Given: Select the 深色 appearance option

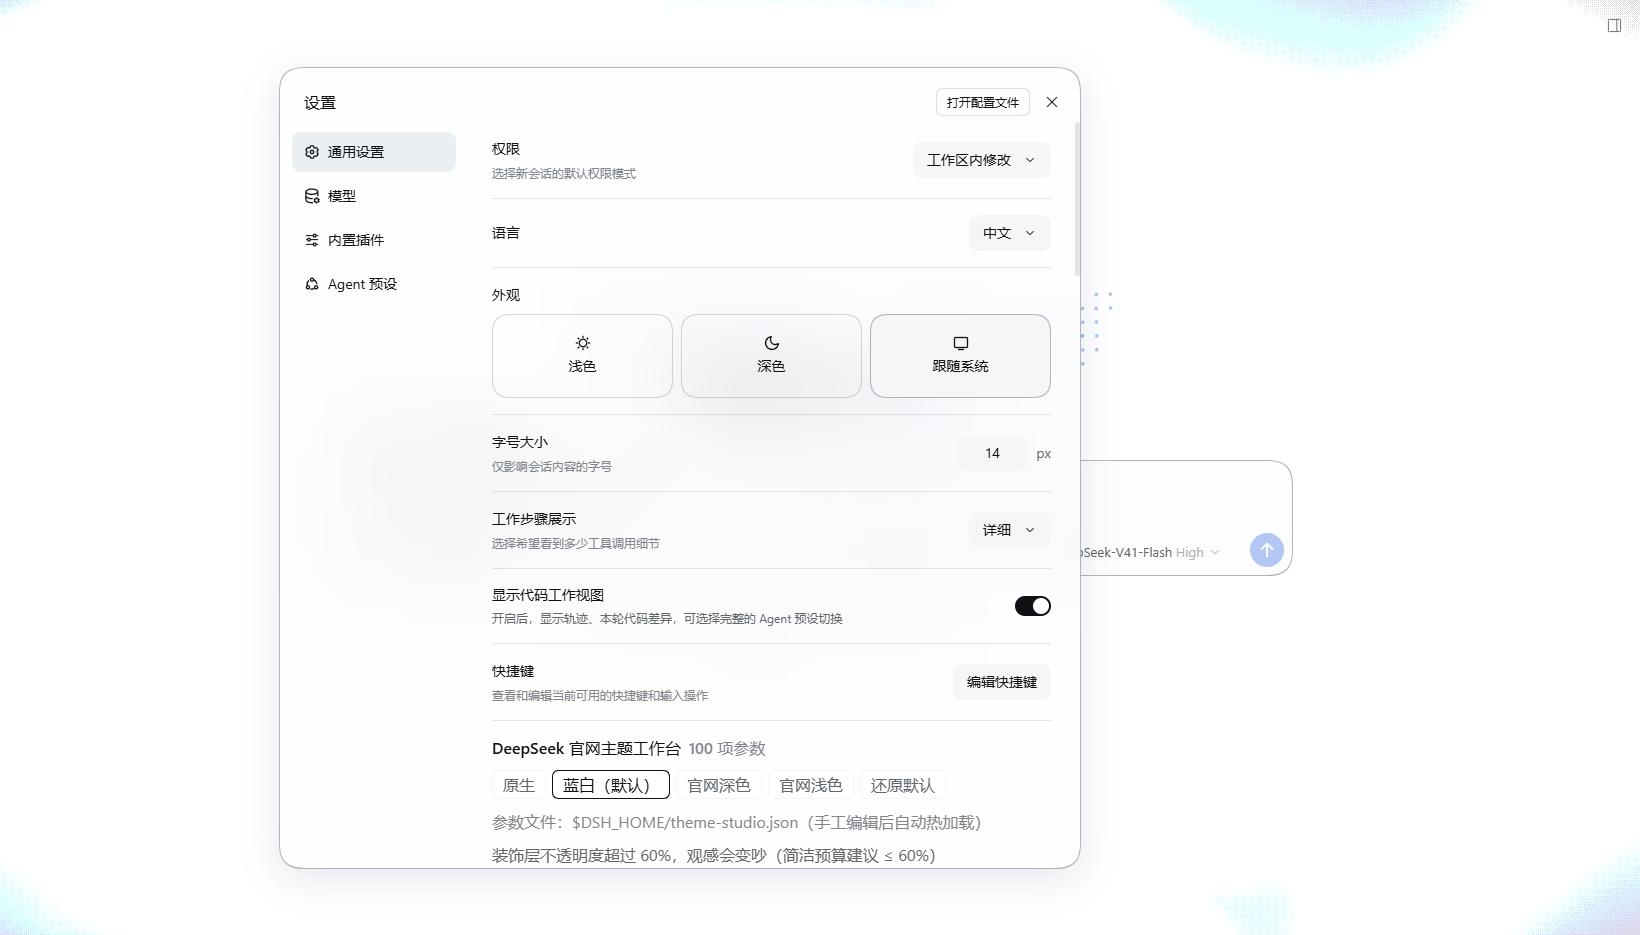Looking at the screenshot, I should pyautogui.click(x=771, y=356).
